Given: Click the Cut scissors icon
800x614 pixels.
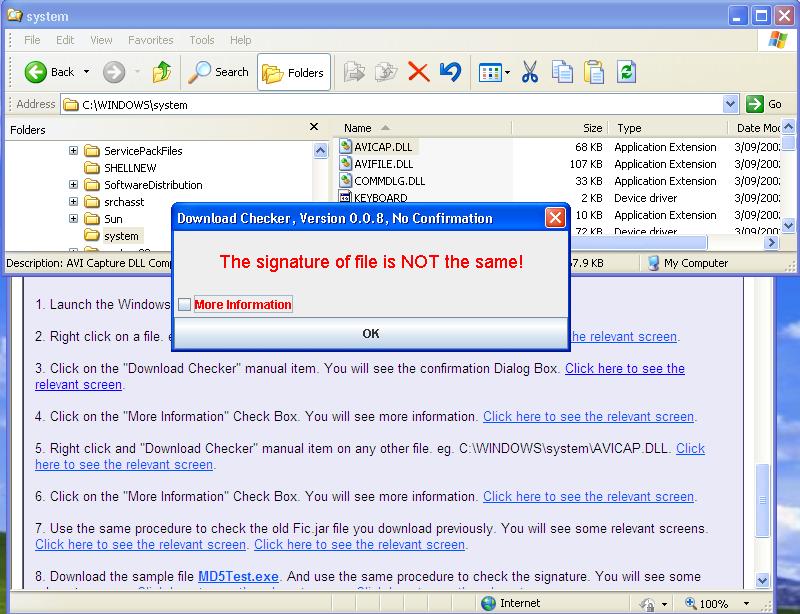Looking at the screenshot, I should (x=530, y=72).
